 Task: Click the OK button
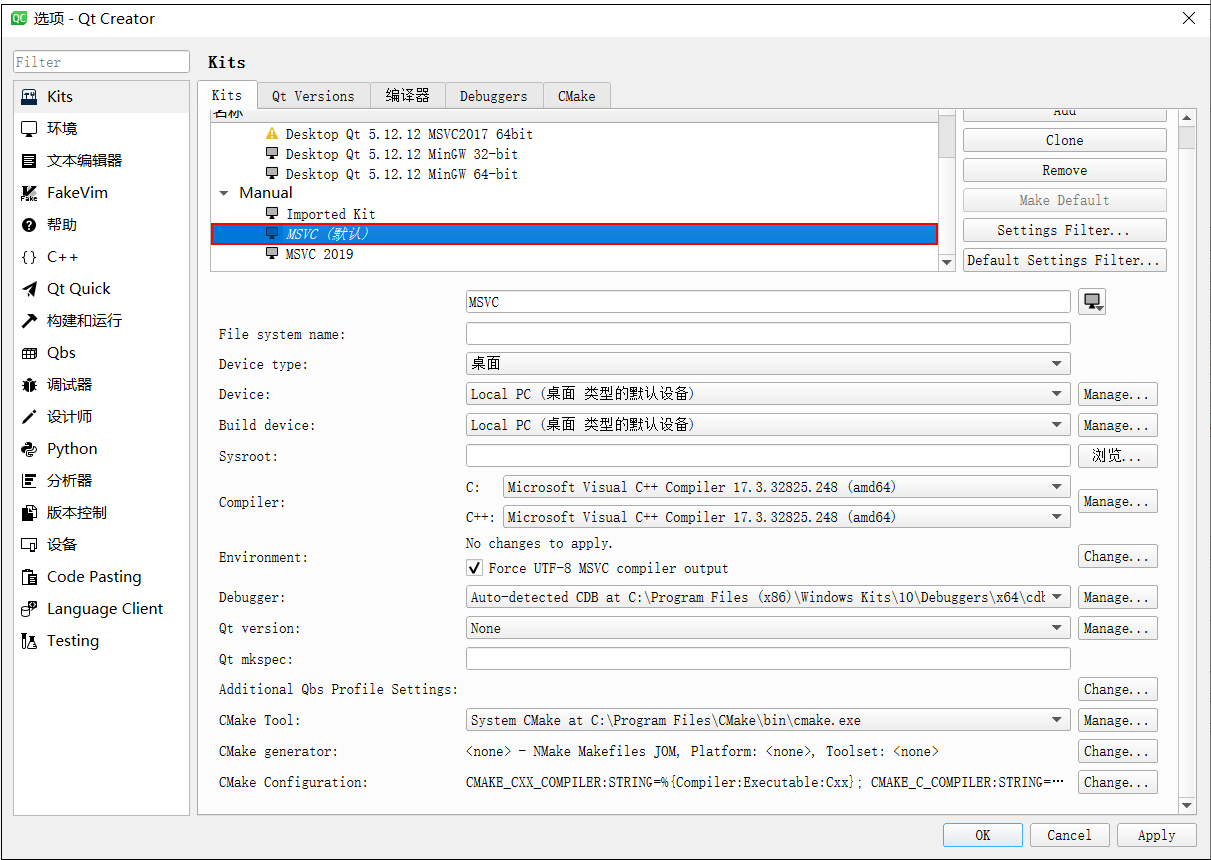[x=983, y=835]
